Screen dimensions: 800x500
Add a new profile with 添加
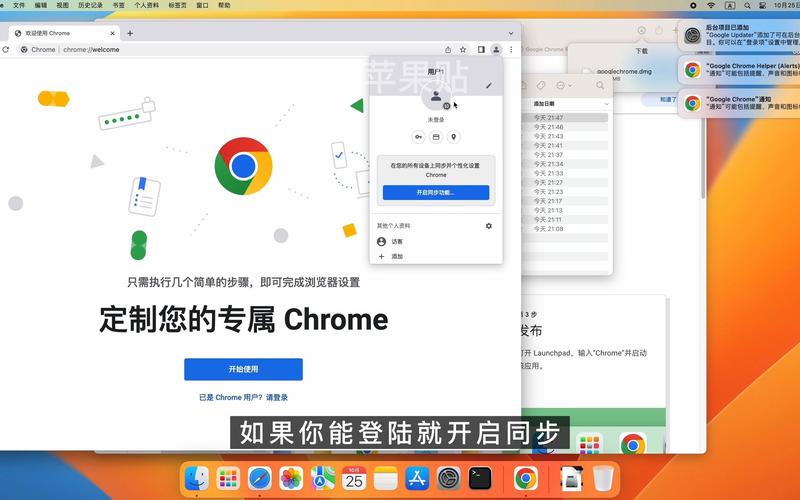[436, 256]
